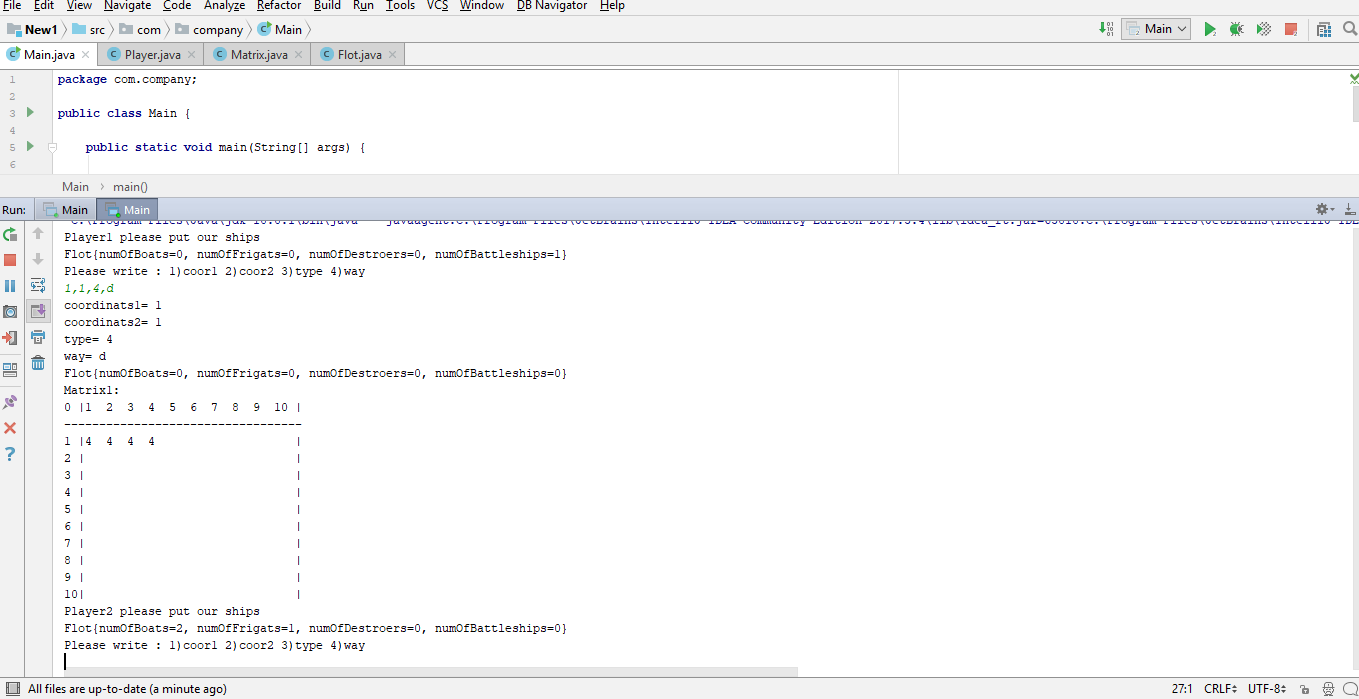Clear all console output with trash icon
The width and height of the screenshot is (1359, 699).
tap(38, 363)
